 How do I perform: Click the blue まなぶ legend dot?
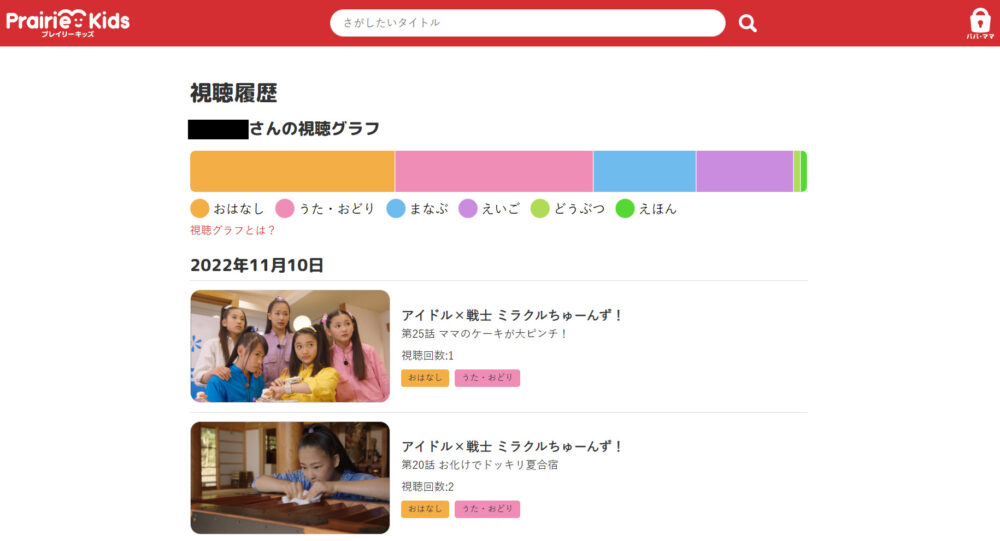click(396, 209)
